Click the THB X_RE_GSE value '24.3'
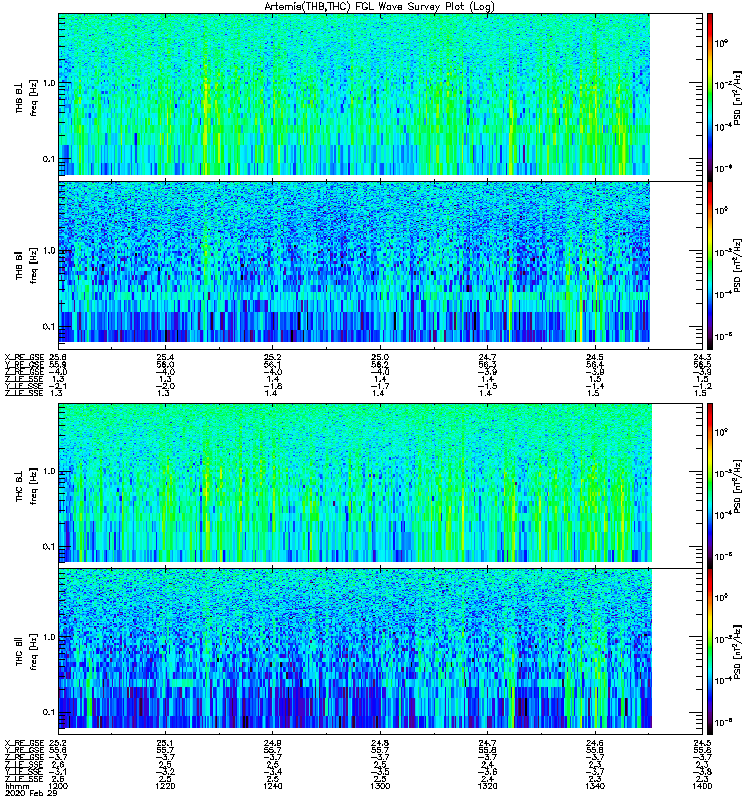 (x=703, y=357)
